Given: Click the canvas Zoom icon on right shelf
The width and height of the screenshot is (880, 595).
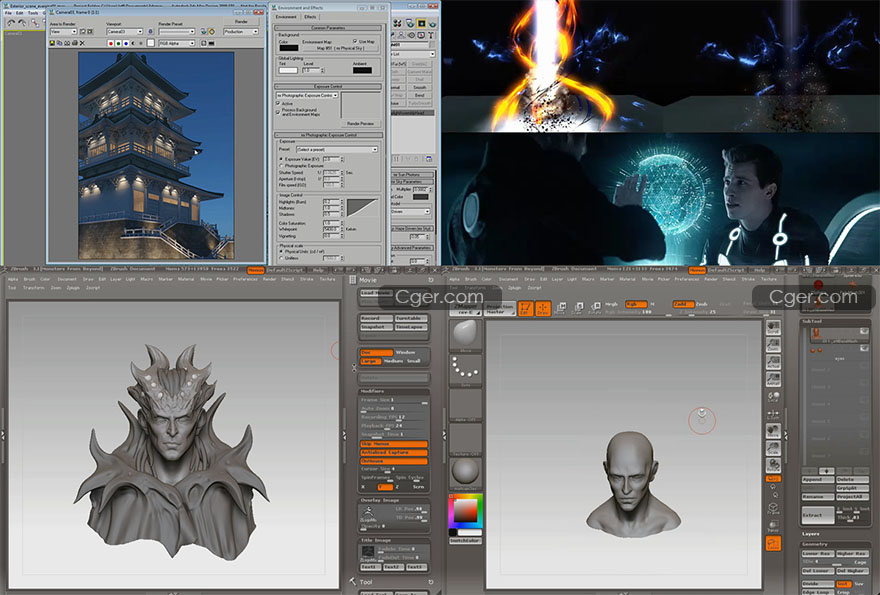Looking at the screenshot, I should [x=773, y=345].
